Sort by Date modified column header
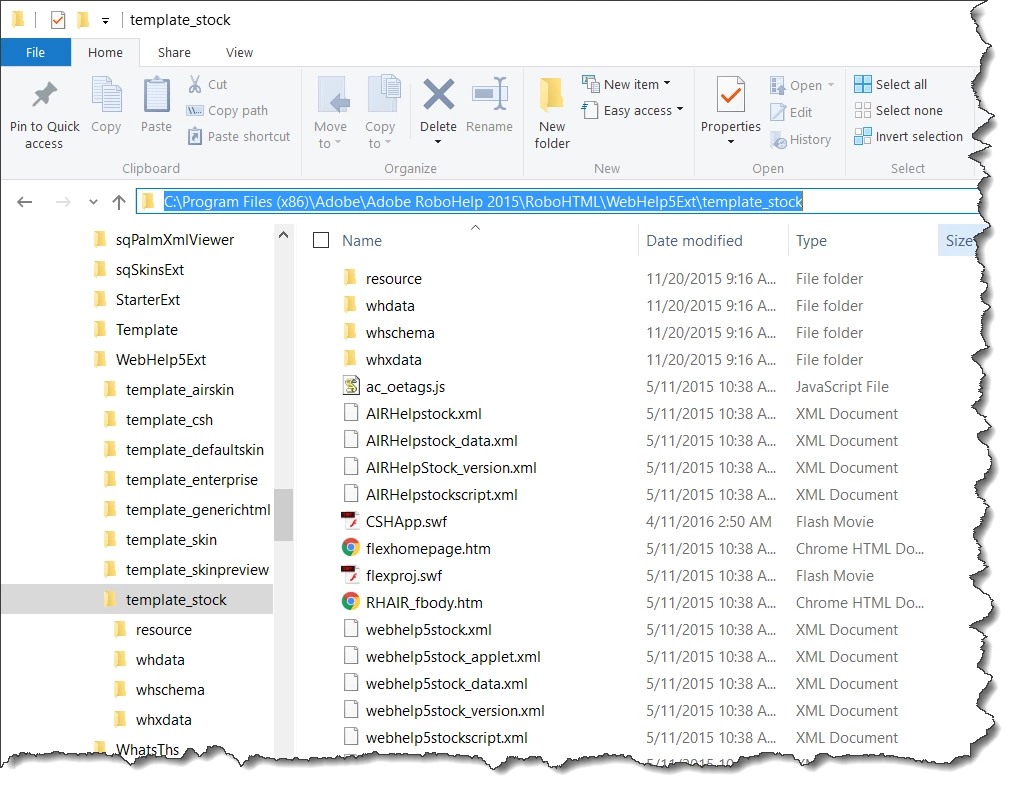The width and height of the screenshot is (1016, 792). [694, 240]
